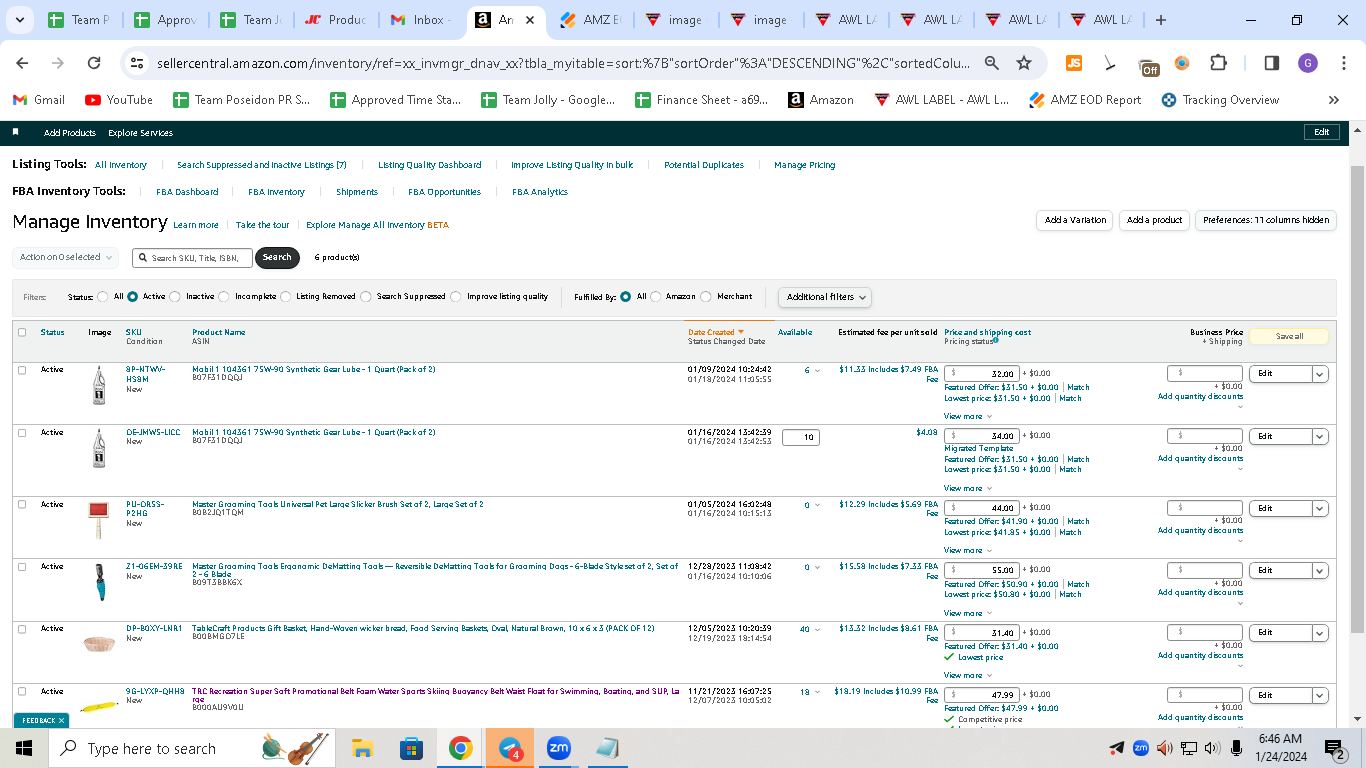Go back using the browser back arrow
This screenshot has height=768, width=1366.
pos(22,63)
